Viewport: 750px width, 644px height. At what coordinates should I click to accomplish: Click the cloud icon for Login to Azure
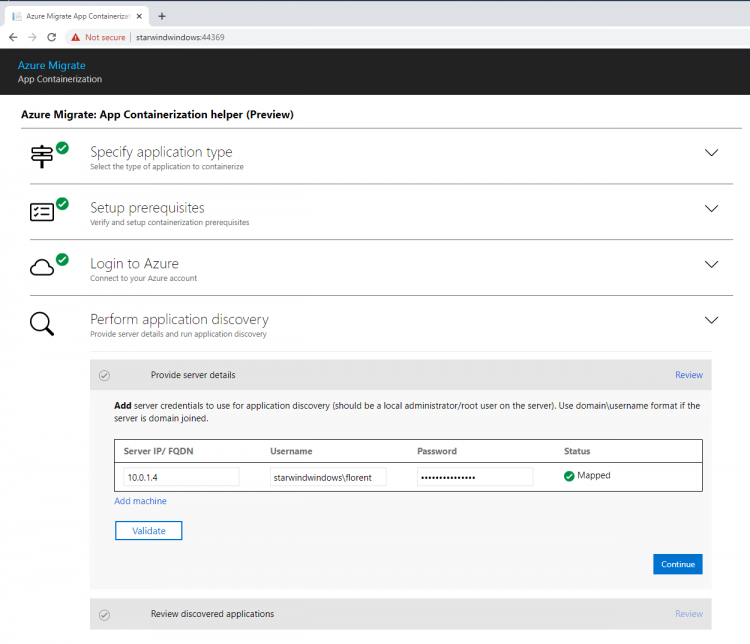click(42, 267)
